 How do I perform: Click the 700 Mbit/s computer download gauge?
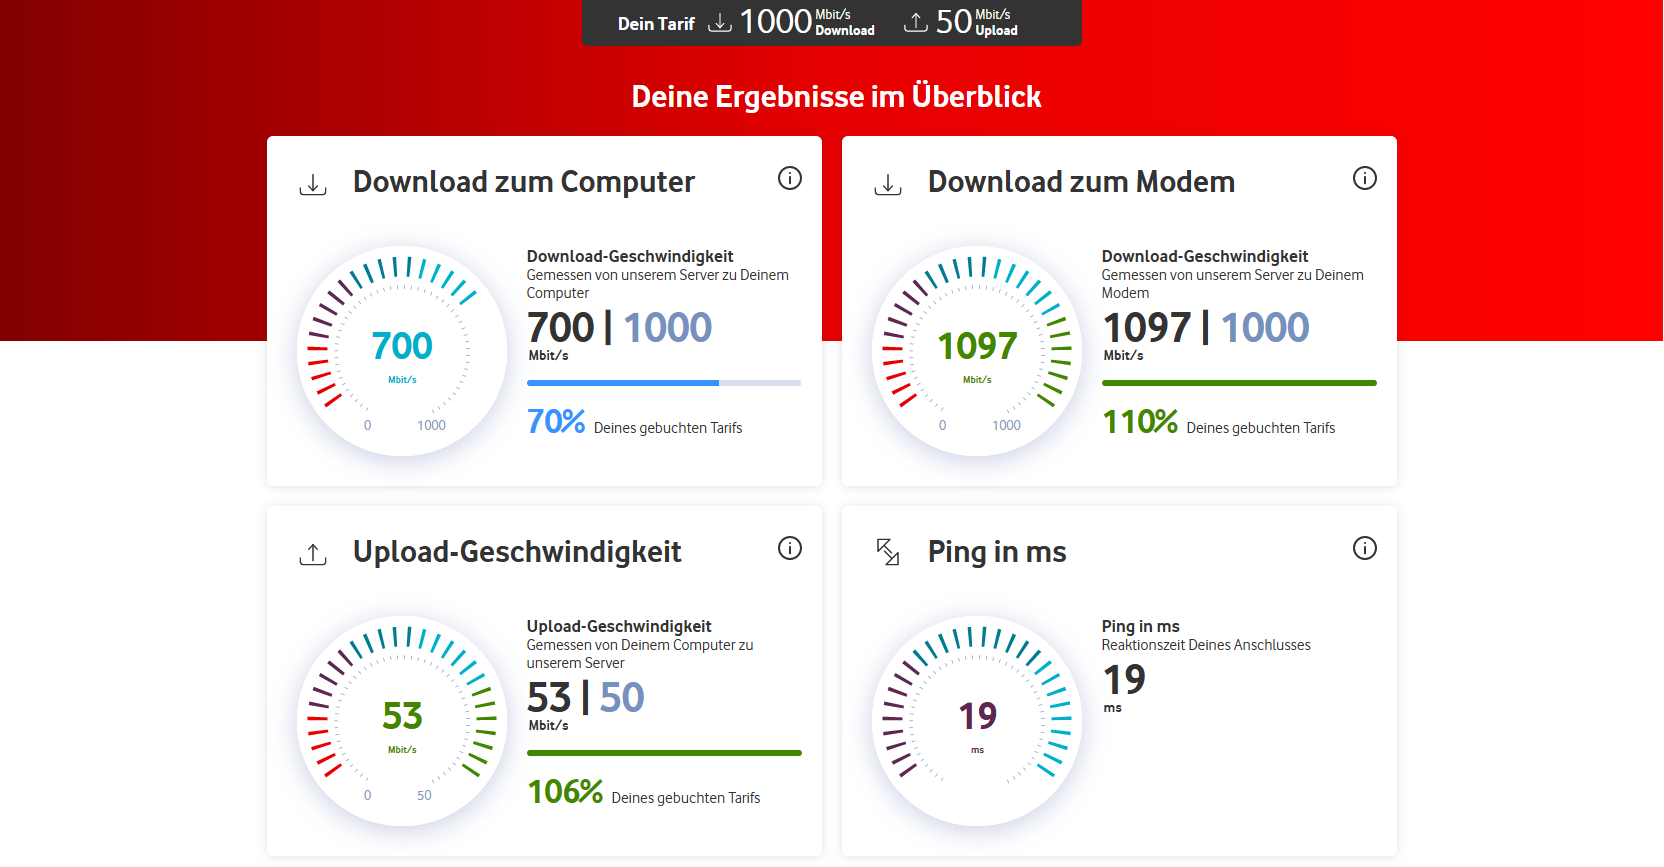click(402, 351)
